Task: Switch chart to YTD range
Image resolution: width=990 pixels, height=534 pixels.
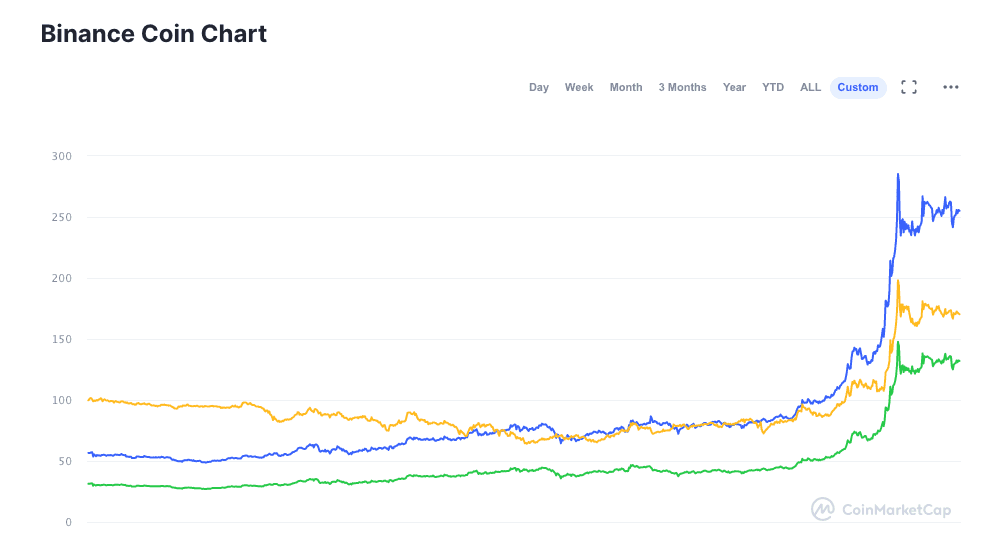Action: coord(773,87)
